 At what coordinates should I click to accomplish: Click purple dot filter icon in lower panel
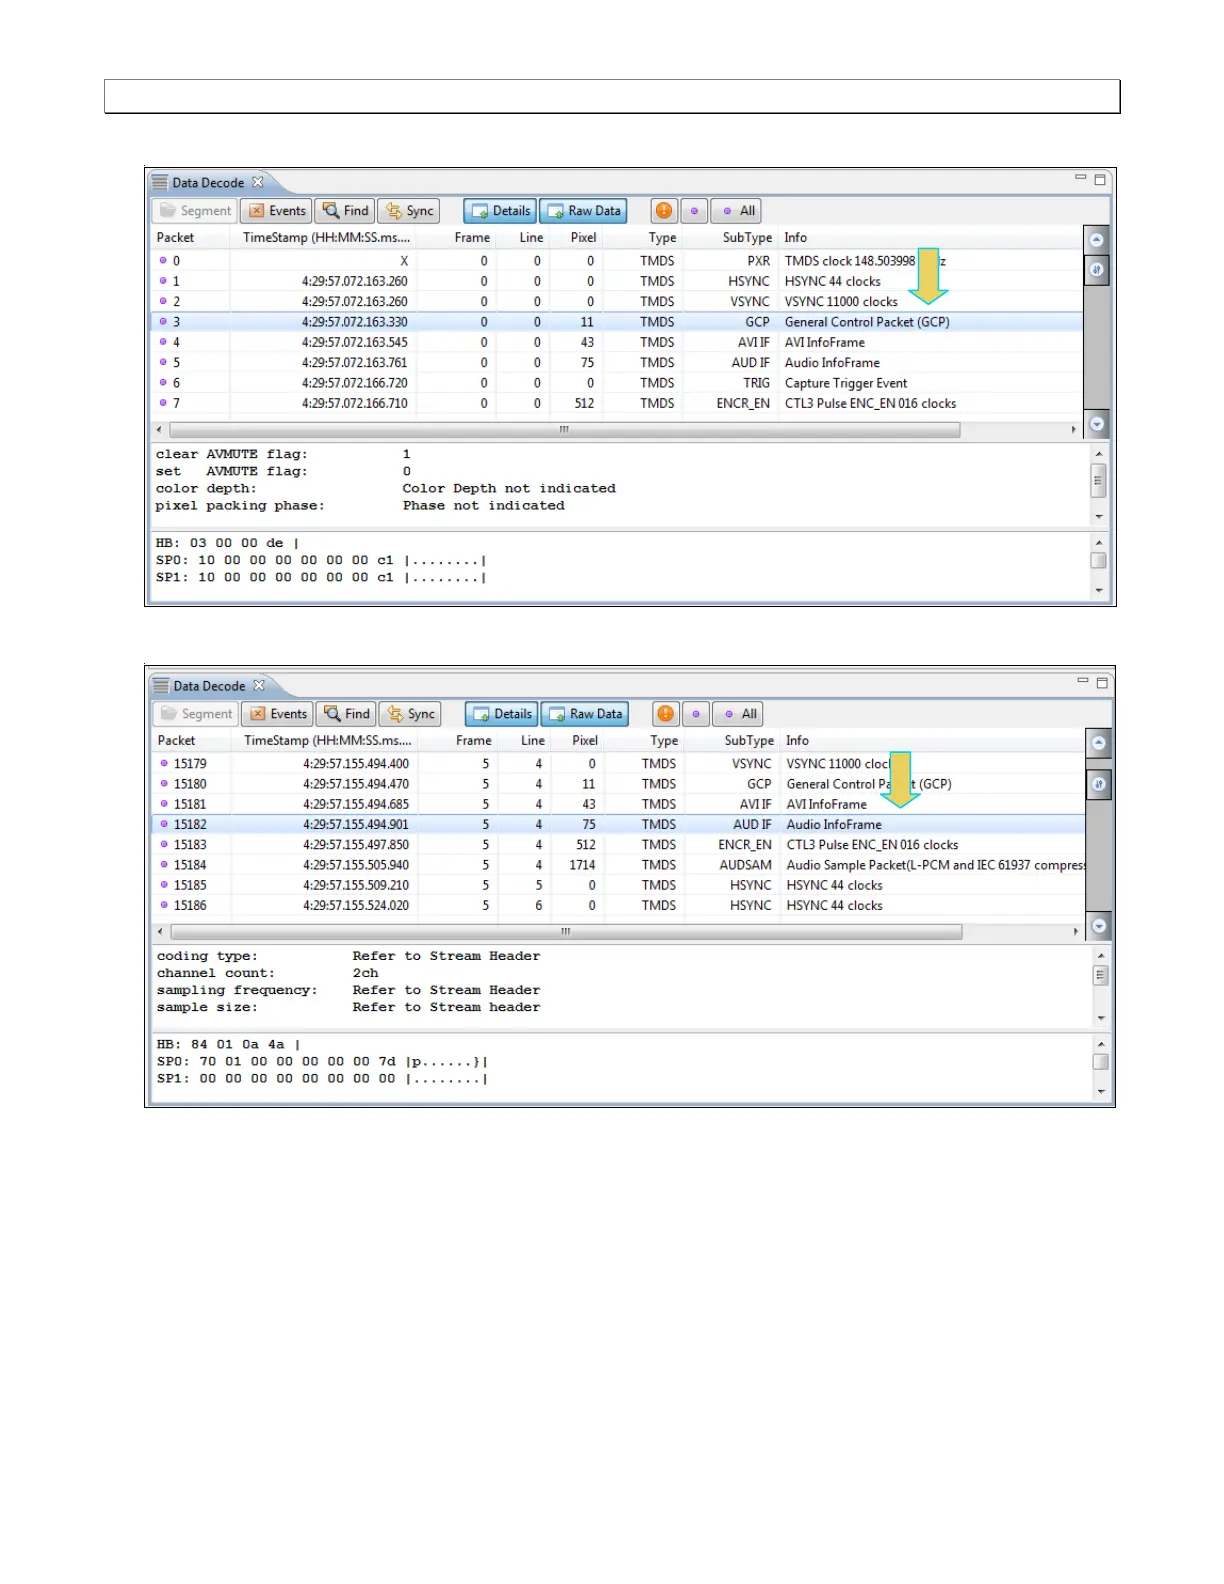click(x=696, y=714)
